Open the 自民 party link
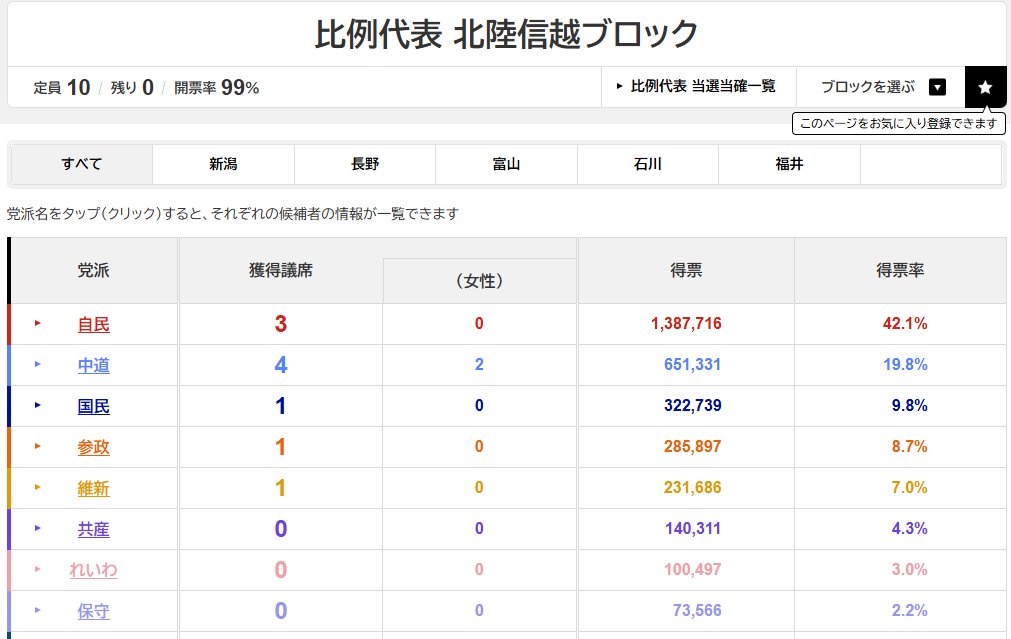Viewport: 1011px width, 639px height. point(93,324)
